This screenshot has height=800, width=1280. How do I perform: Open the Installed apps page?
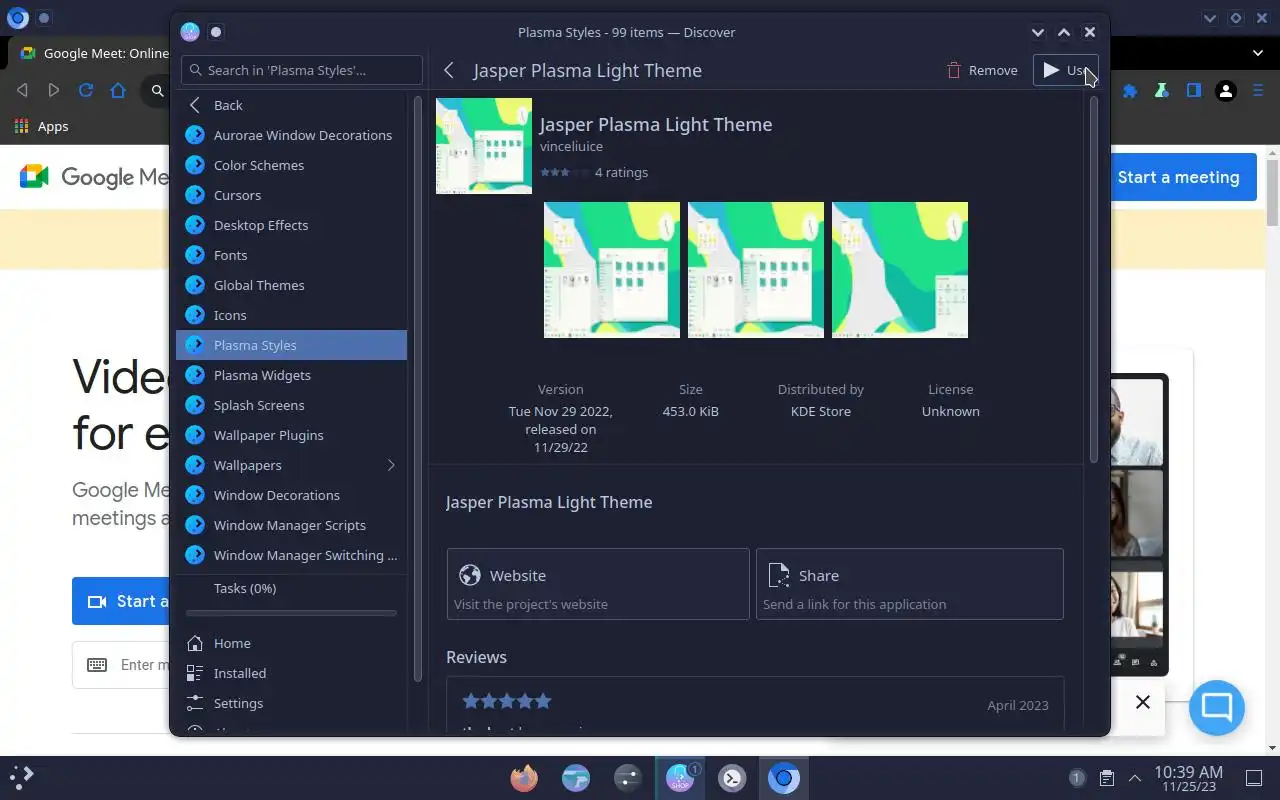pyautogui.click(x=291, y=673)
